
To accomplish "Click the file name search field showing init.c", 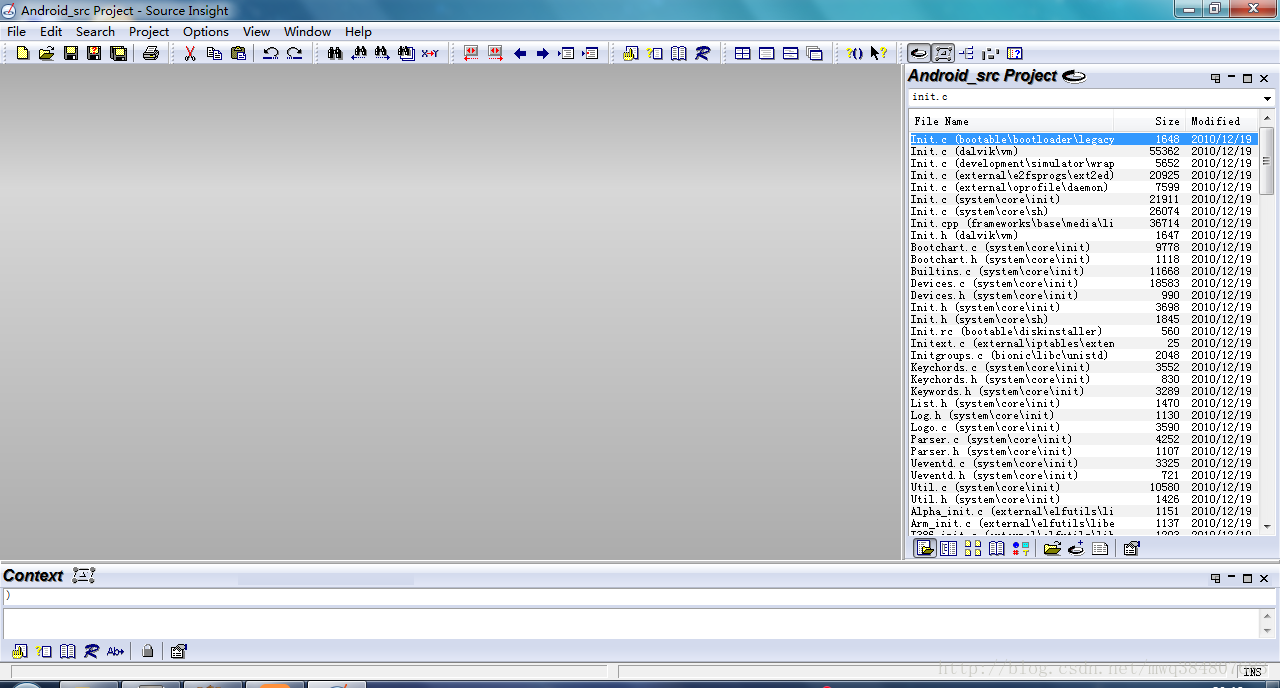I will click(1084, 98).
